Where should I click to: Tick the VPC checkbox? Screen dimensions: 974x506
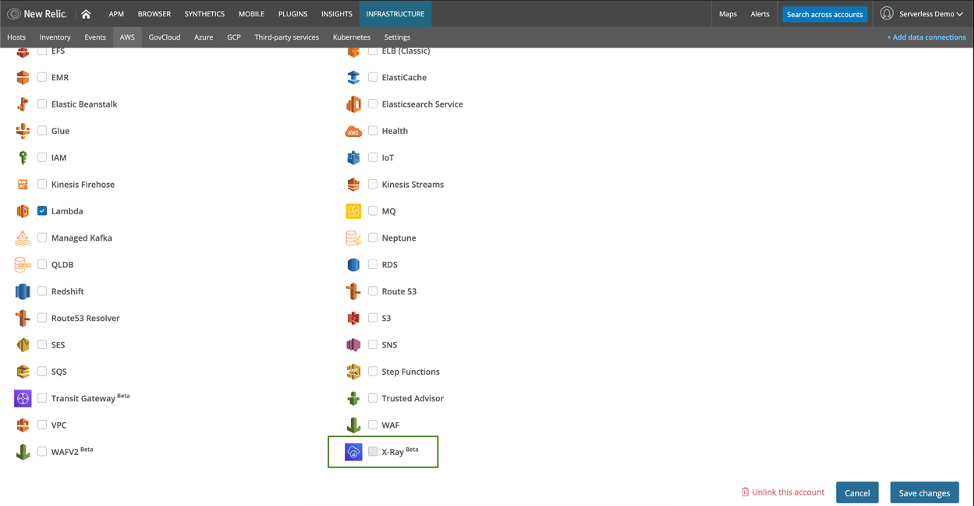point(42,425)
